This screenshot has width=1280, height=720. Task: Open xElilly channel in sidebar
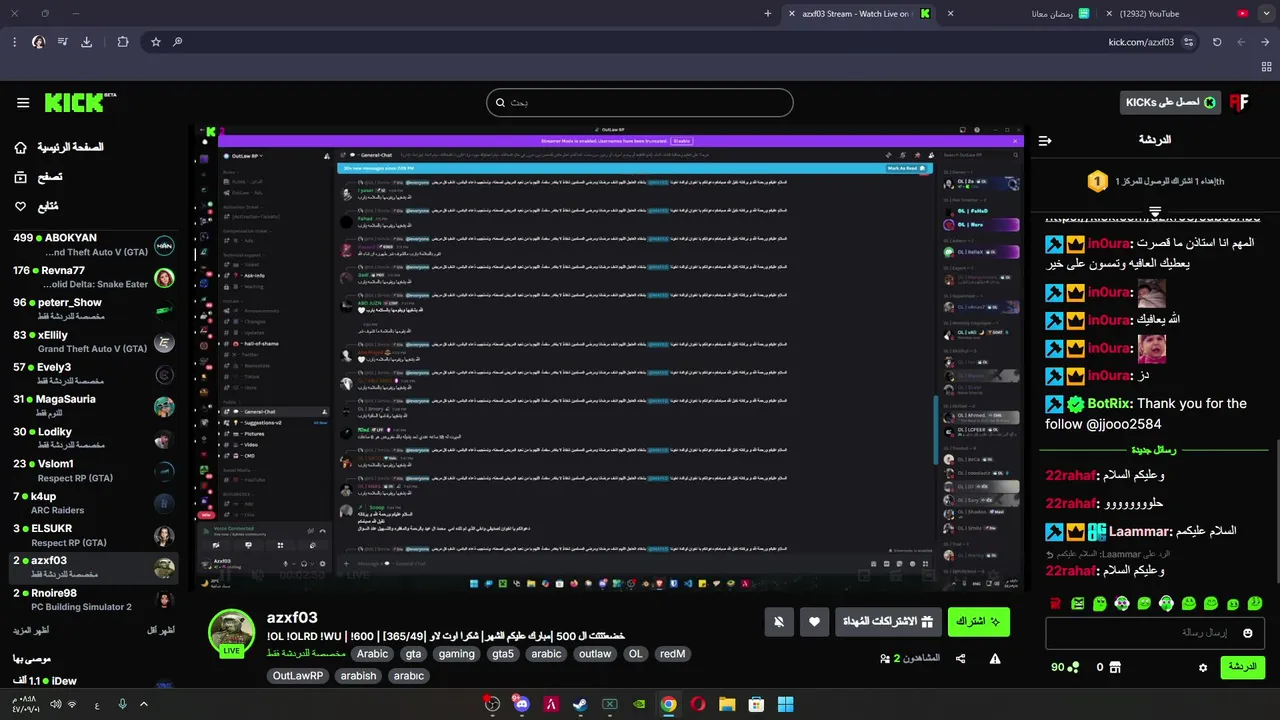click(x=94, y=342)
